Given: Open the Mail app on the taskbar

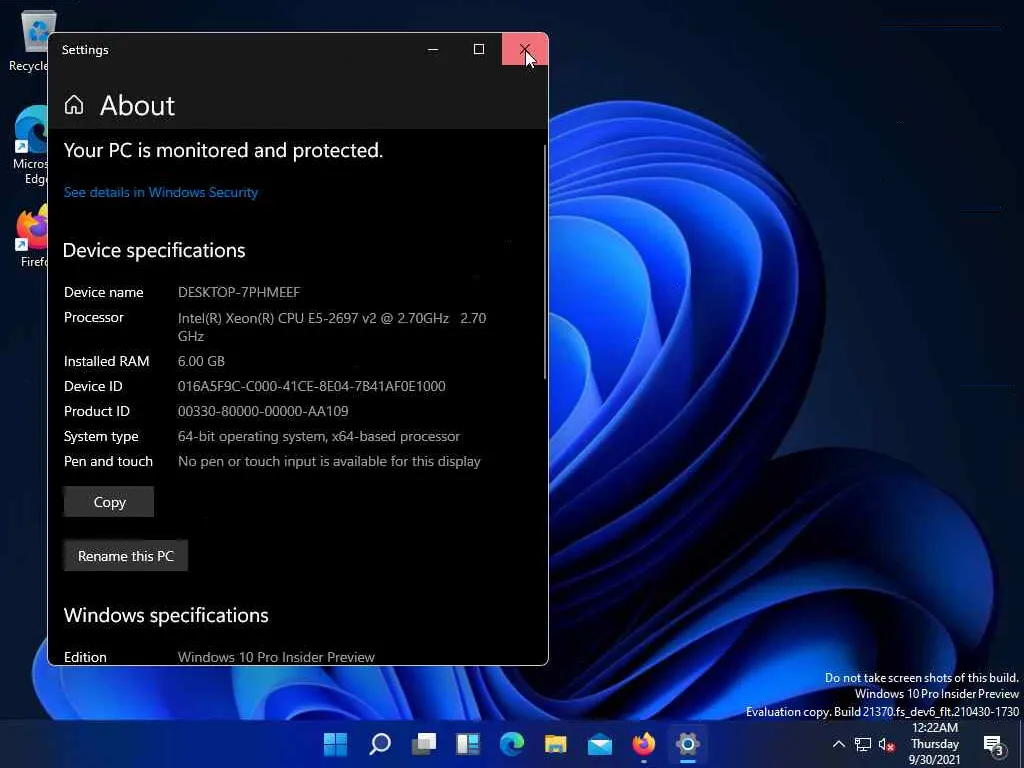Looking at the screenshot, I should pyautogui.click(x=600, y=743).
